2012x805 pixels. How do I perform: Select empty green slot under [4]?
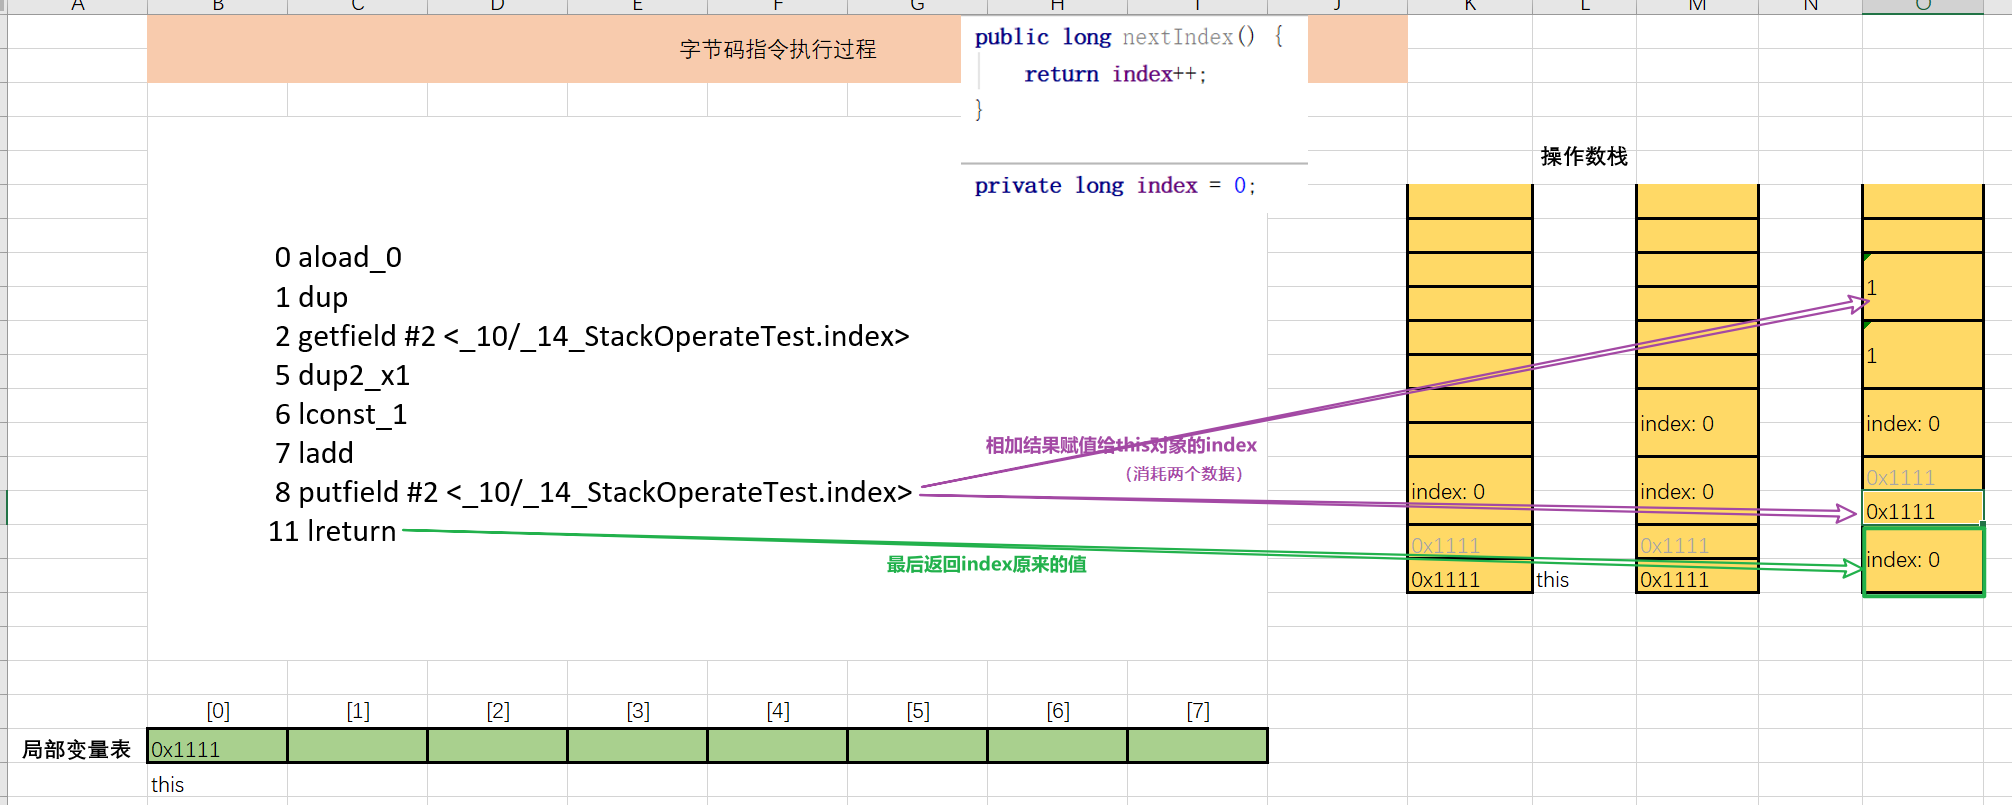(x=778, y=746)
